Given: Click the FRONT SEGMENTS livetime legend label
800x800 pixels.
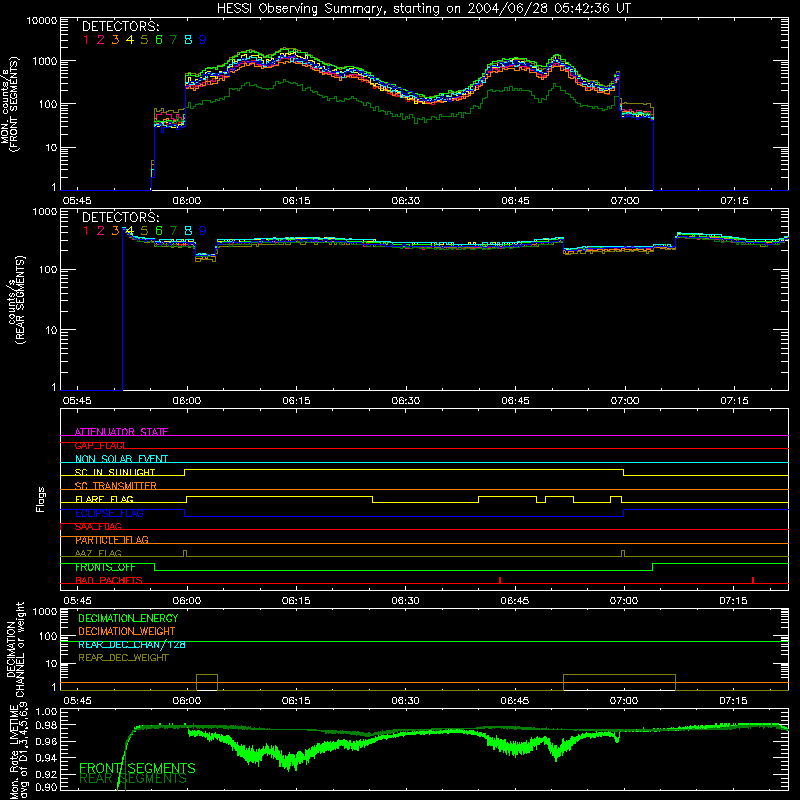Looking at the screenshot, I should [x=137, y=768].
